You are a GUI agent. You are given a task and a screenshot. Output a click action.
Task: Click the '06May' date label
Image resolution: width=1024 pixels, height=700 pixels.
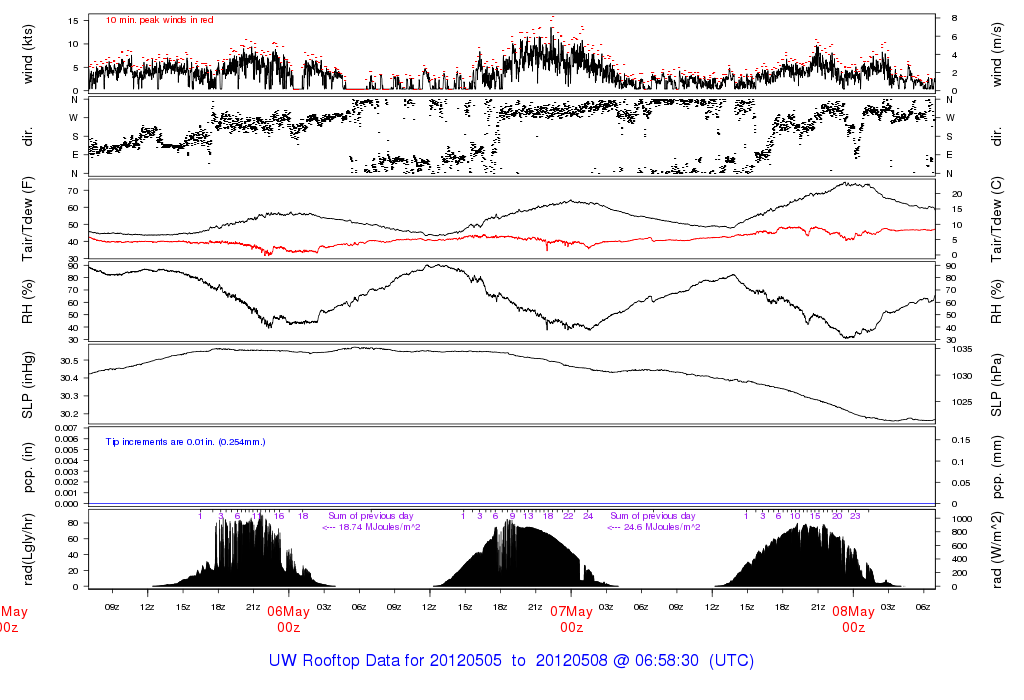pos(288,612)
